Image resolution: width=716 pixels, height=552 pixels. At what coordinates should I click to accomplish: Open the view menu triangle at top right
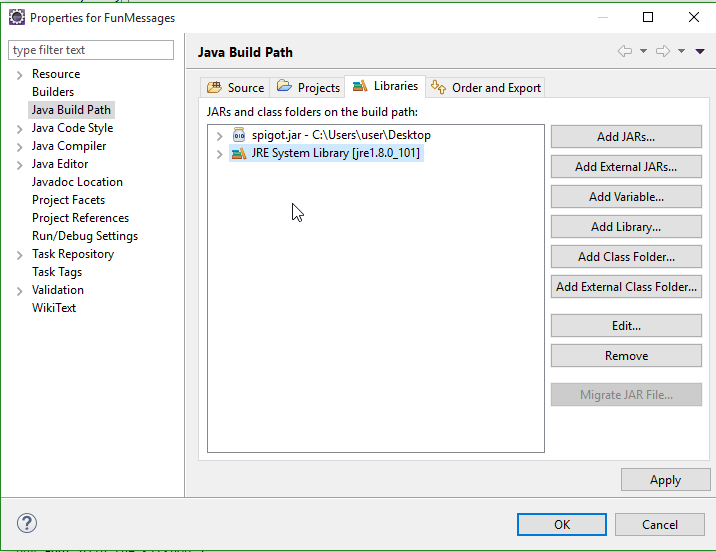coord(700,51)
